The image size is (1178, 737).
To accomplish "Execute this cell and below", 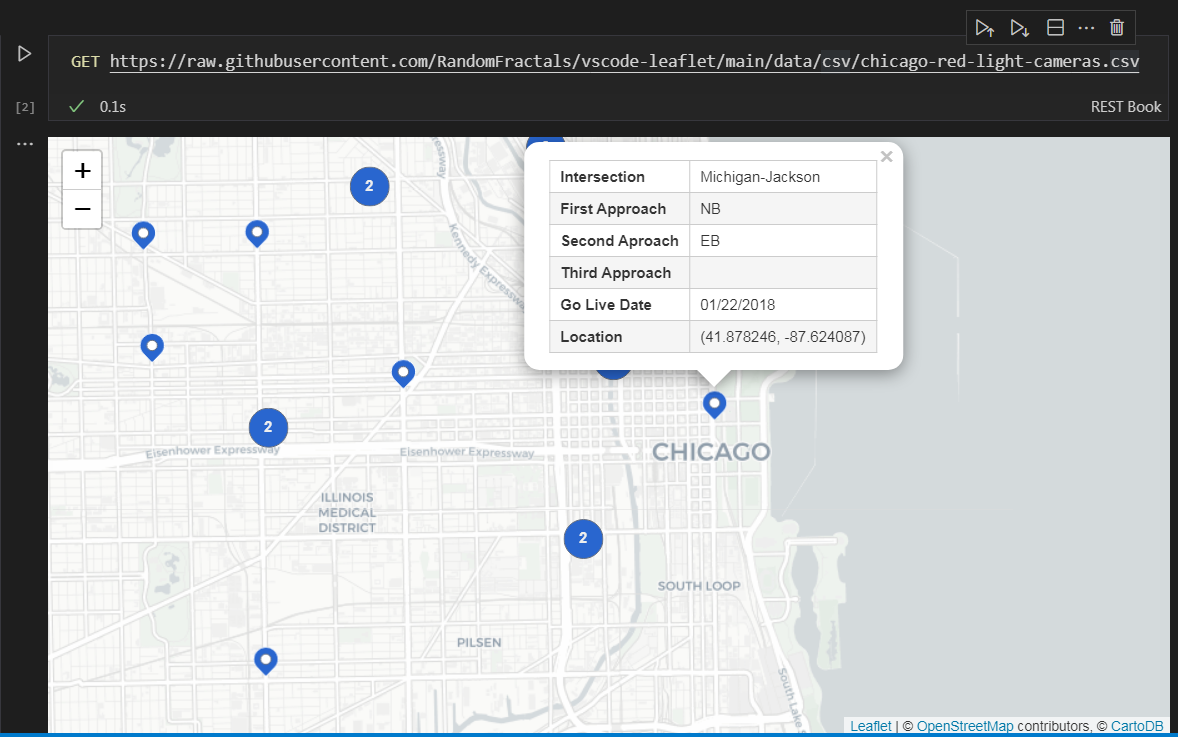I will coord(1020,27).
